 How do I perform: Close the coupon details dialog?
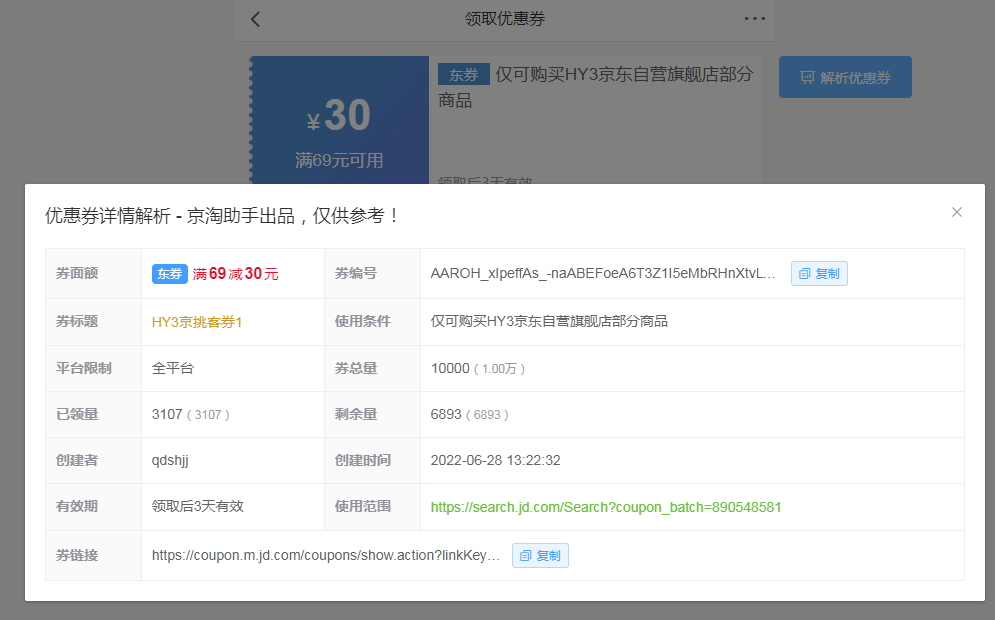tap(957, 212)
